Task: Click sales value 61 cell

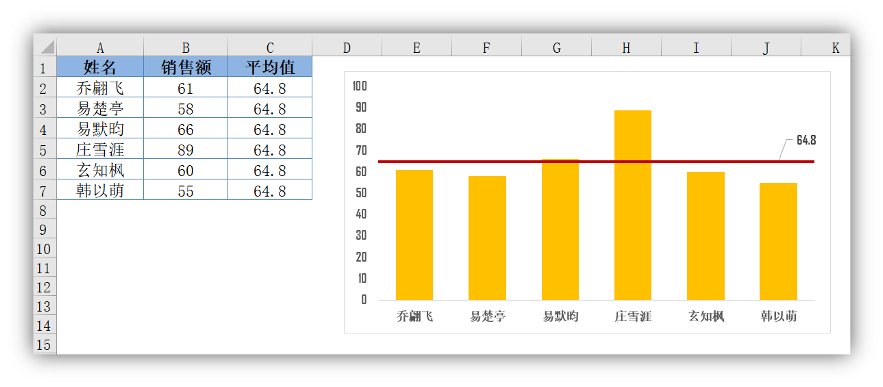Action: (x=186, y=88)
